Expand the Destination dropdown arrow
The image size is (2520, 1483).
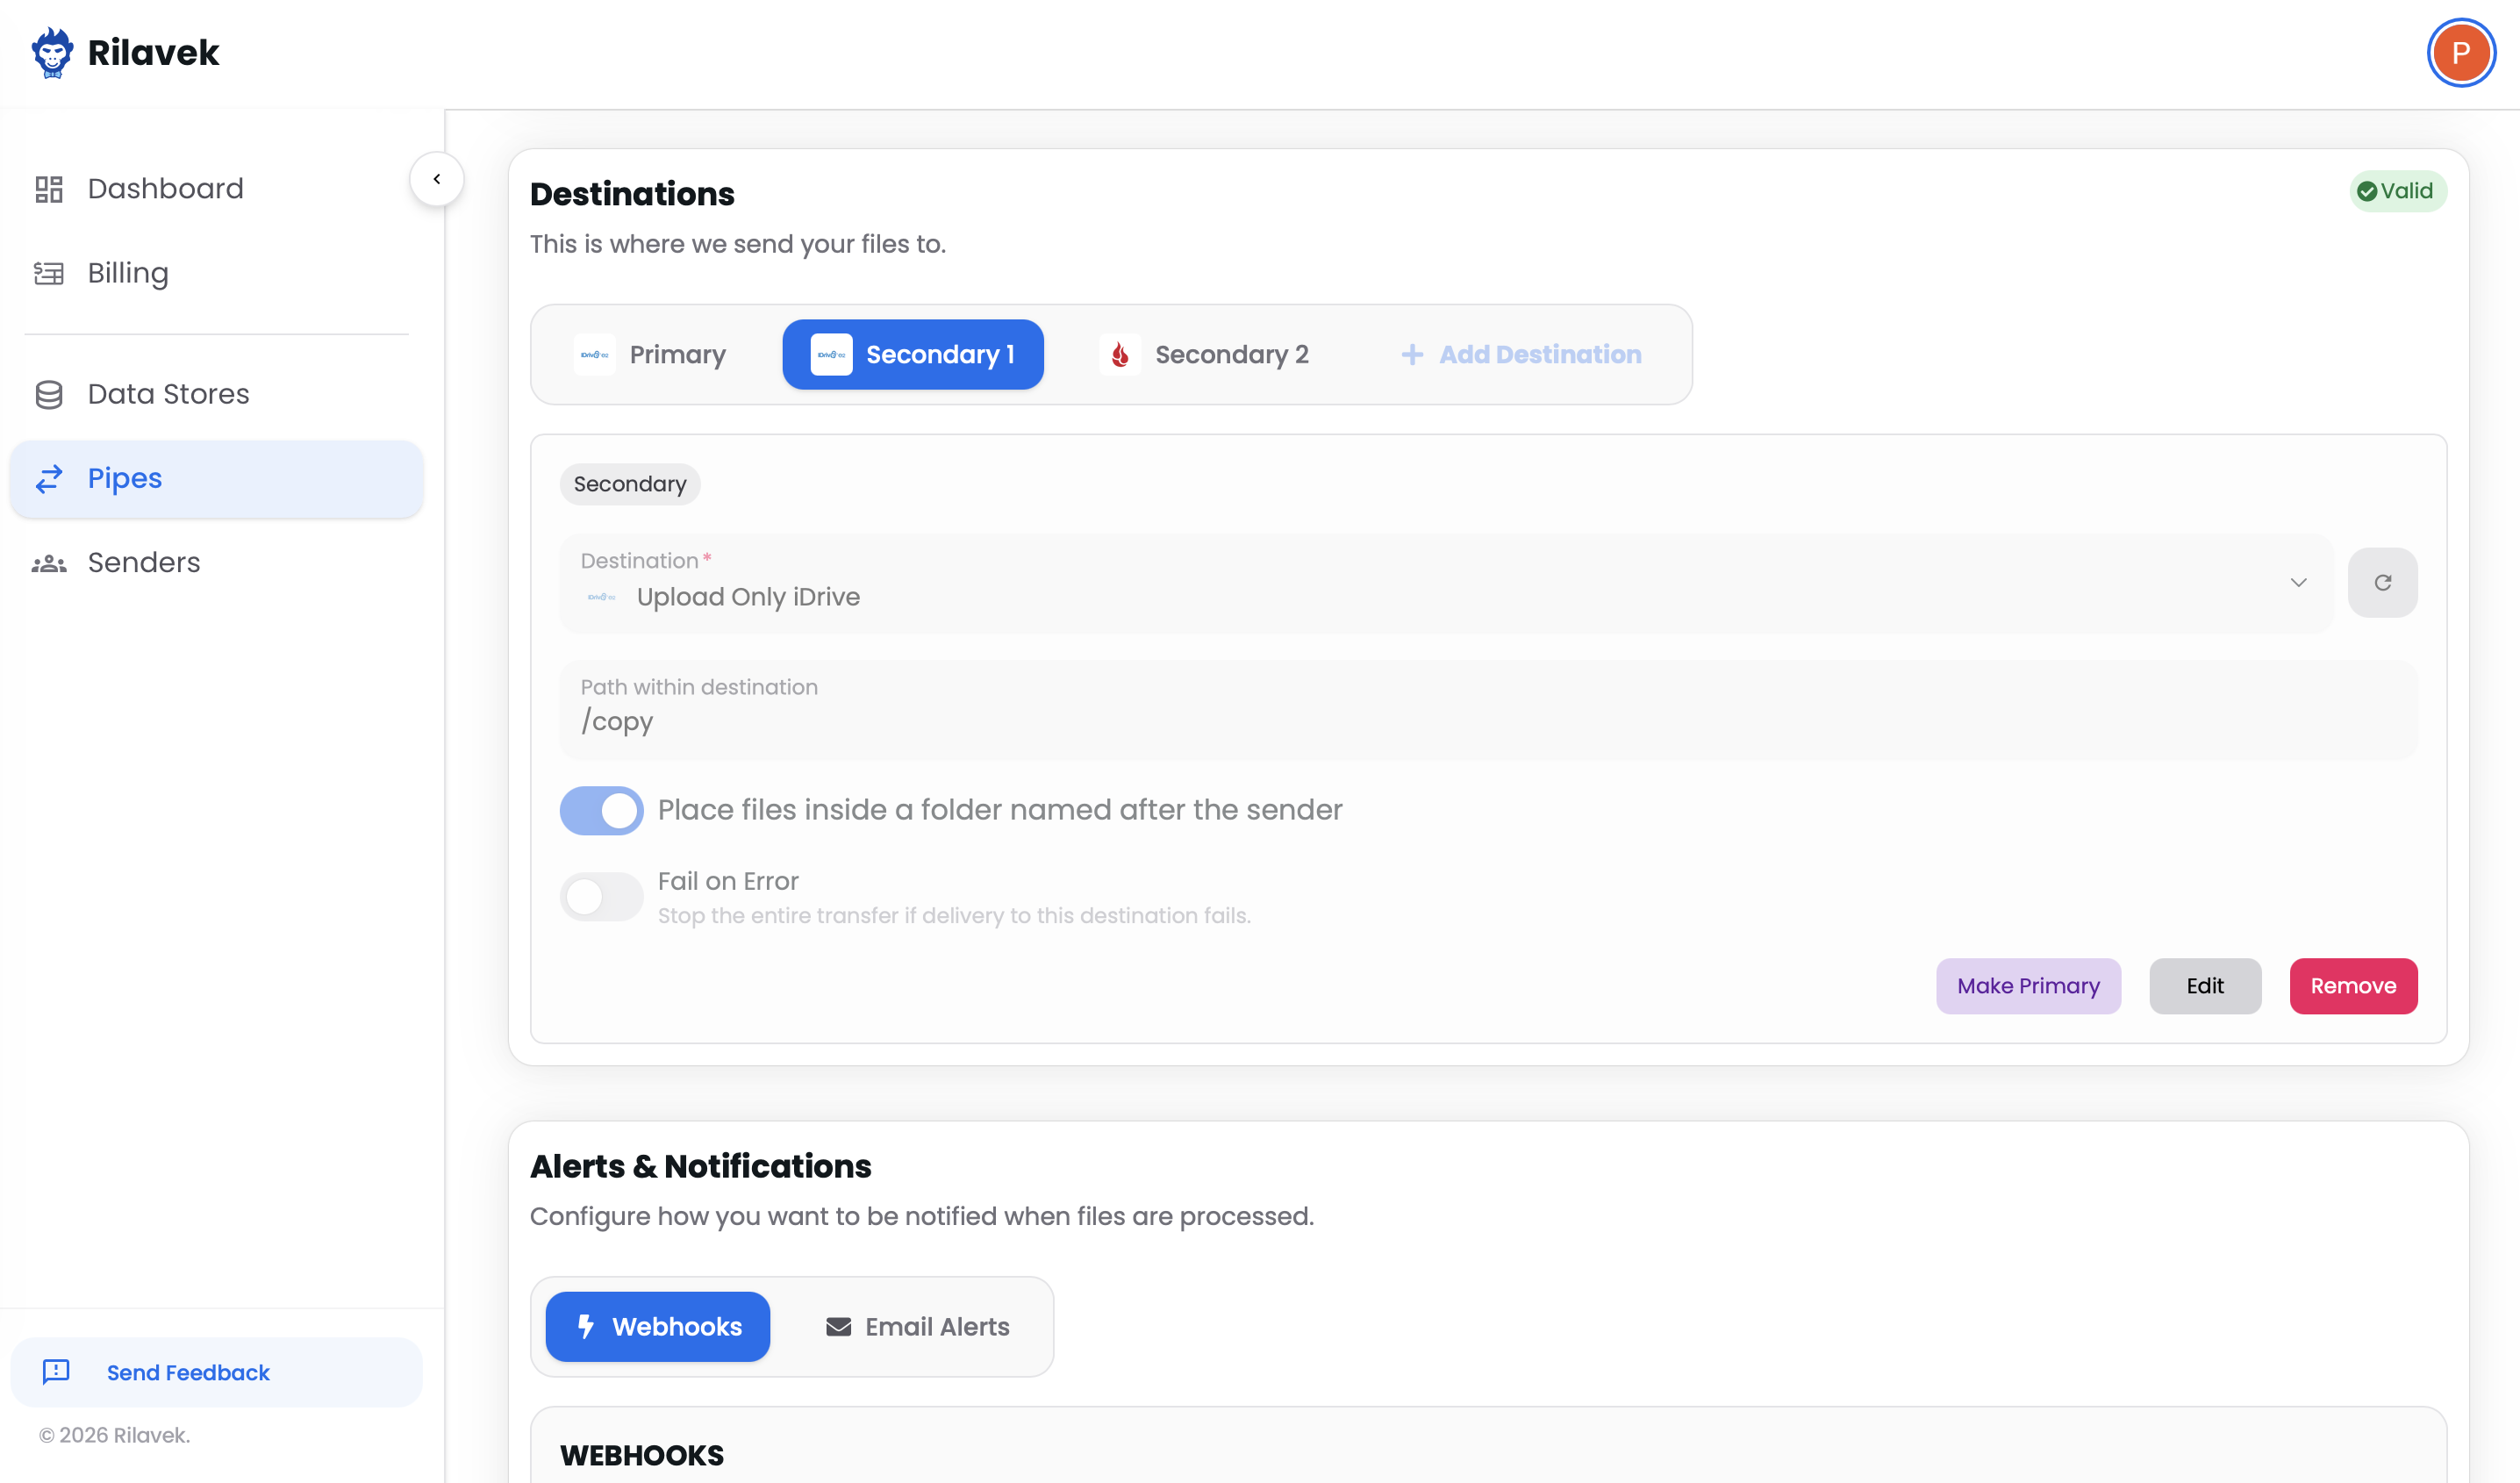coord(2298,582)
